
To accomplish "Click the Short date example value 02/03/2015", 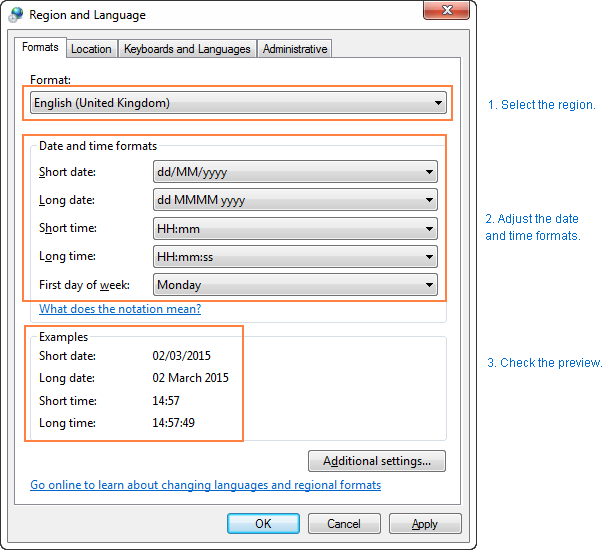I will tap(182, 356).
